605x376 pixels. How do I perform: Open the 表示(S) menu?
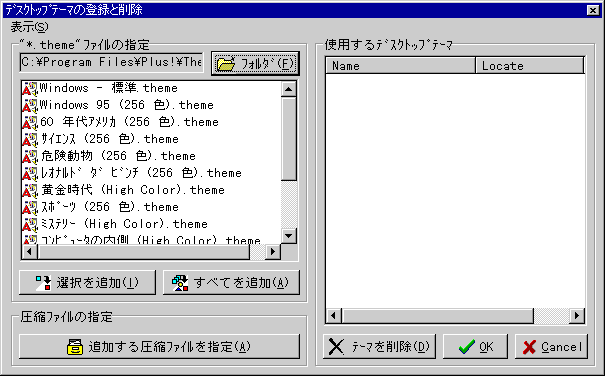pos(29,27)
